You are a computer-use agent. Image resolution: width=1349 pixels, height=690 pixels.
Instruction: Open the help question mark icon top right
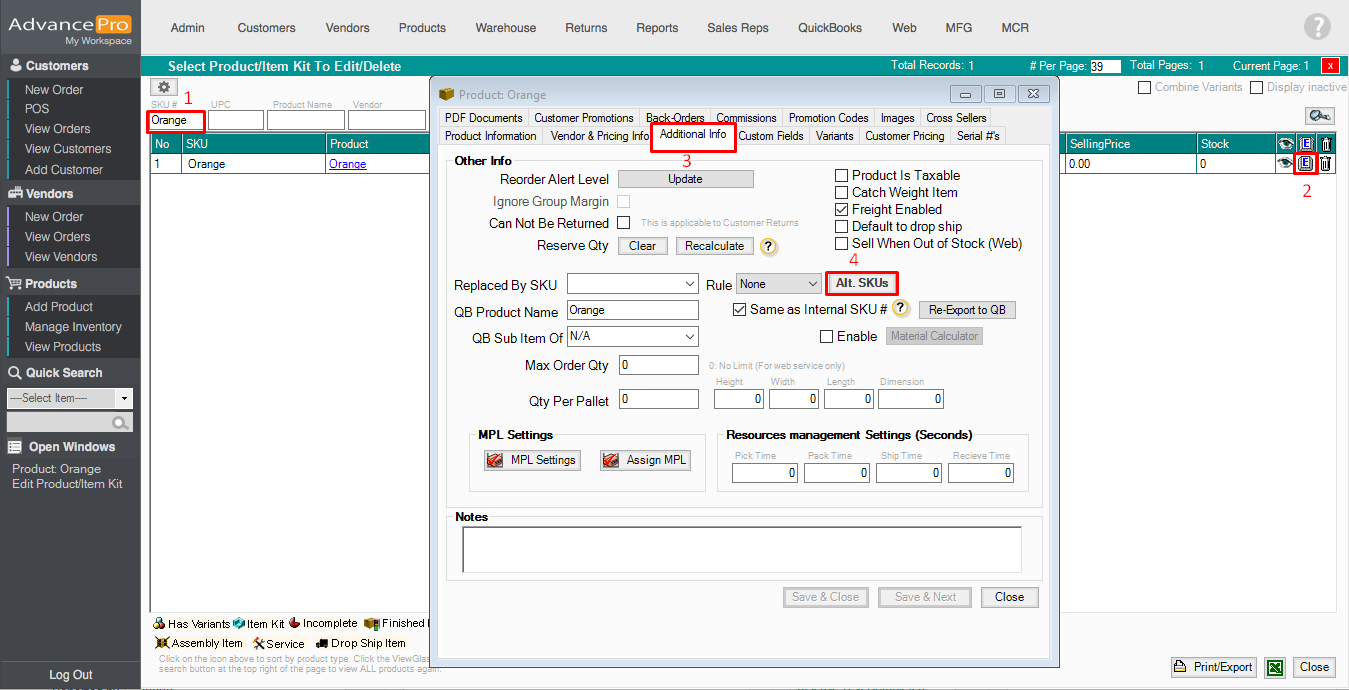point(1317,28)
